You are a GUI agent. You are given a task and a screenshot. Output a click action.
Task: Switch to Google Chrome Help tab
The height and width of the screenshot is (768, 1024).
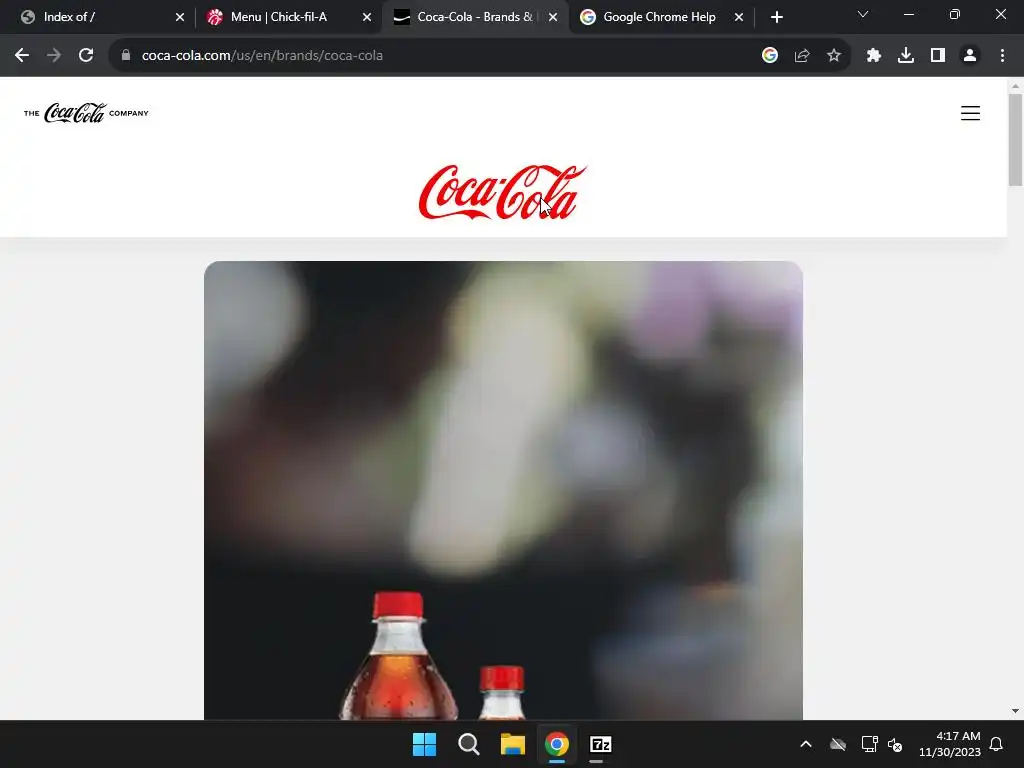[660, 17]
